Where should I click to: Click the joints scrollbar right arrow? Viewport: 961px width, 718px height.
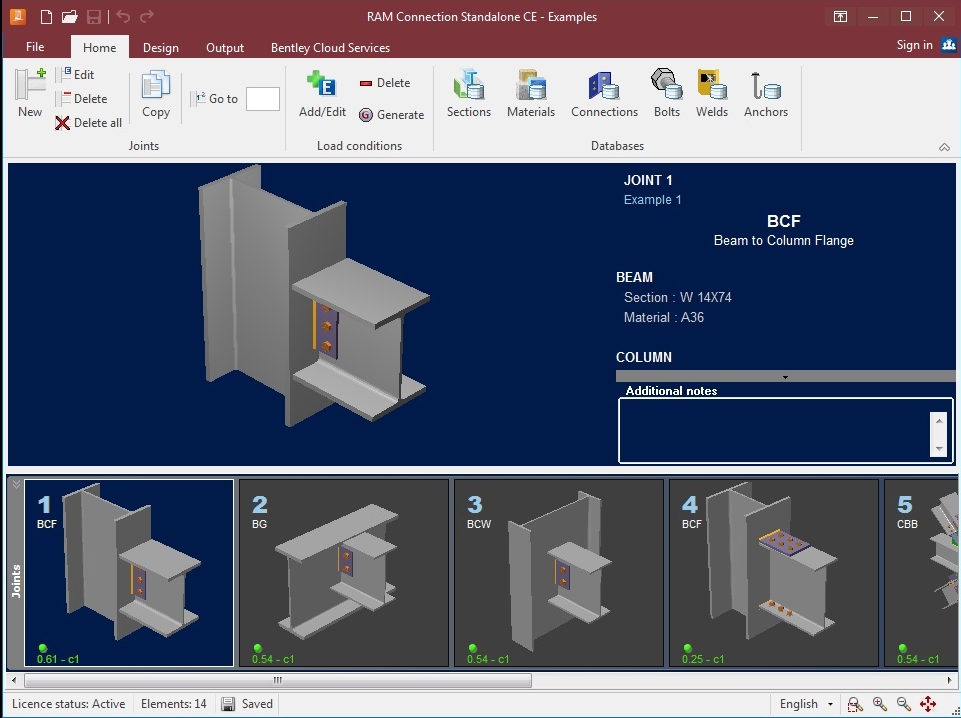(x=950, y=680)
